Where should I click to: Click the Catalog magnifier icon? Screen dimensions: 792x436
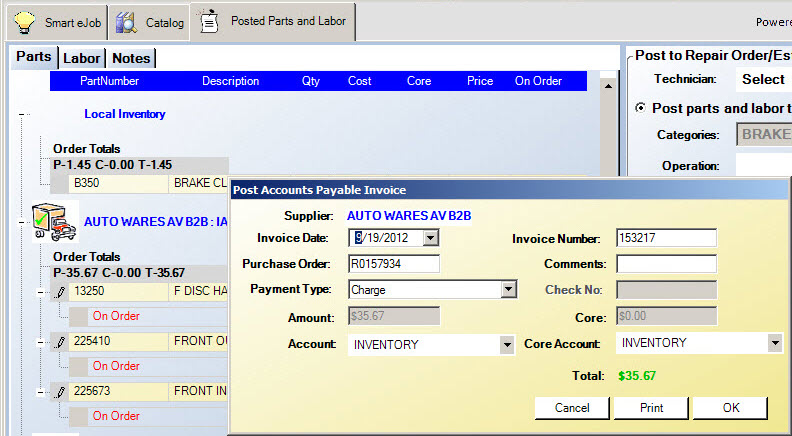(x=126, y=22)
